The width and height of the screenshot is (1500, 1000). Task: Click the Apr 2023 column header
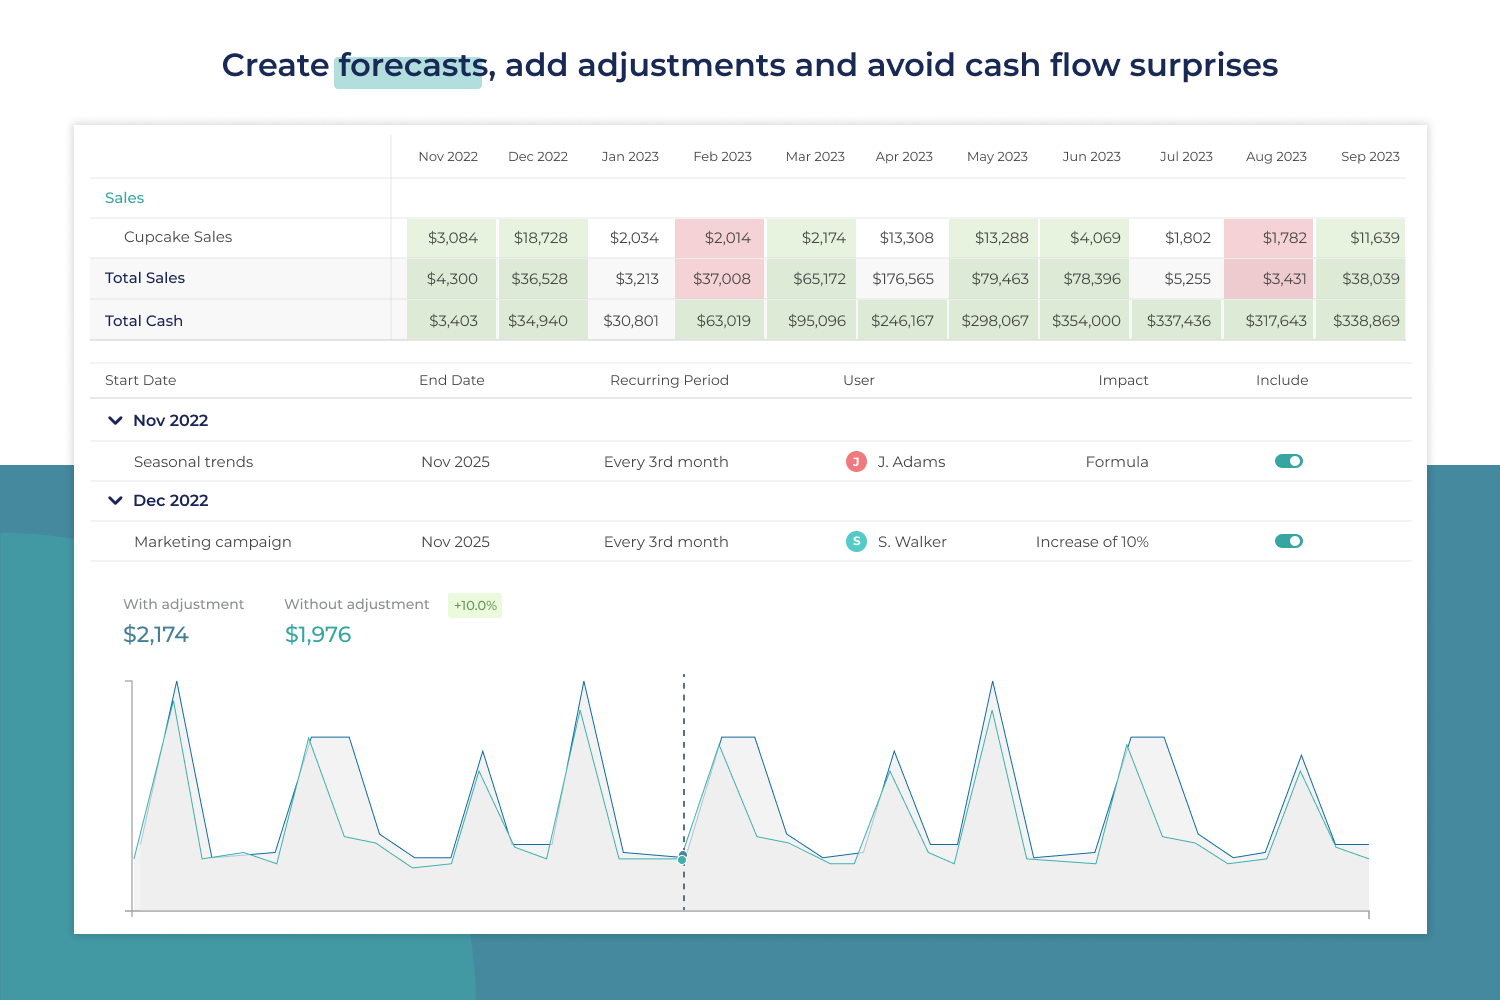(x=904, y=157)
